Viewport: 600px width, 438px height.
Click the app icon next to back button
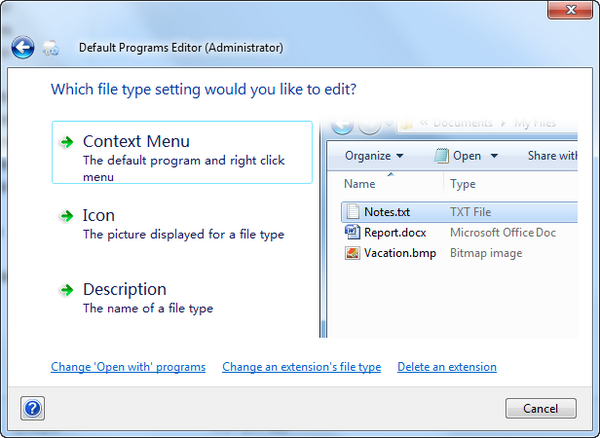[51, 48]
